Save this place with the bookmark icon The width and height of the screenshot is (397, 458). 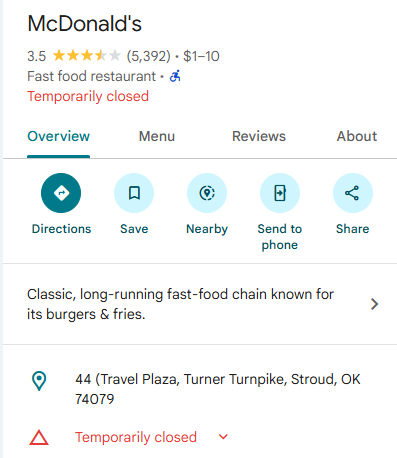pos(134,193)
